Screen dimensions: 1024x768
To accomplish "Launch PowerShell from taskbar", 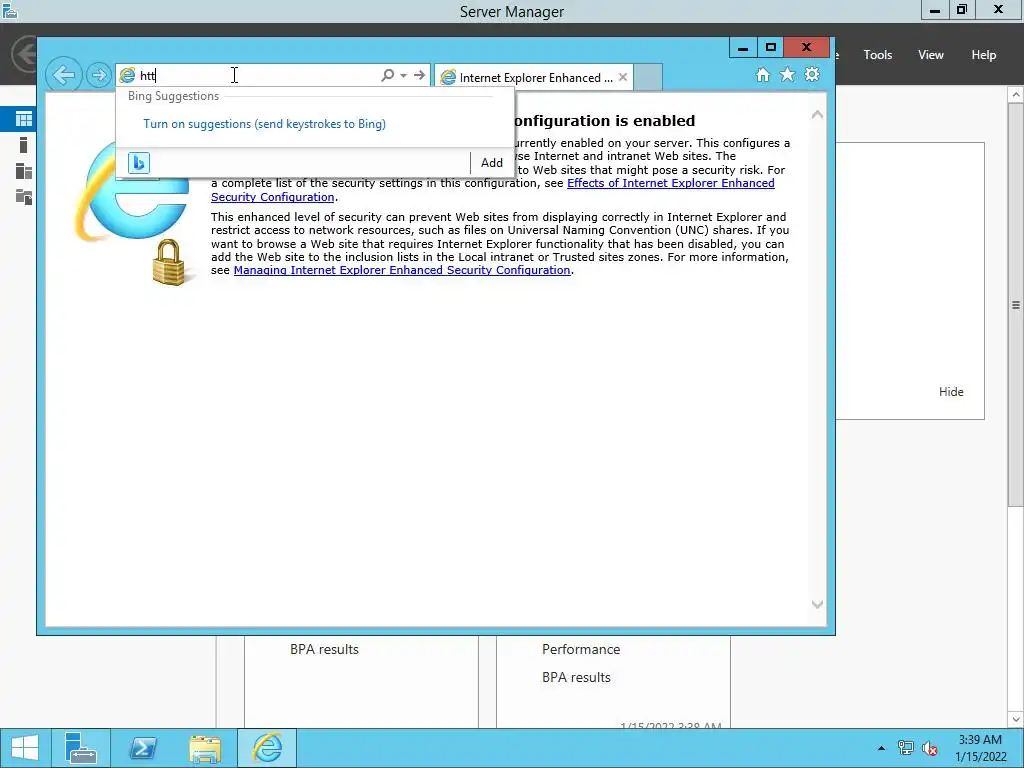I will pyautogui.click(x=142, y=748).
